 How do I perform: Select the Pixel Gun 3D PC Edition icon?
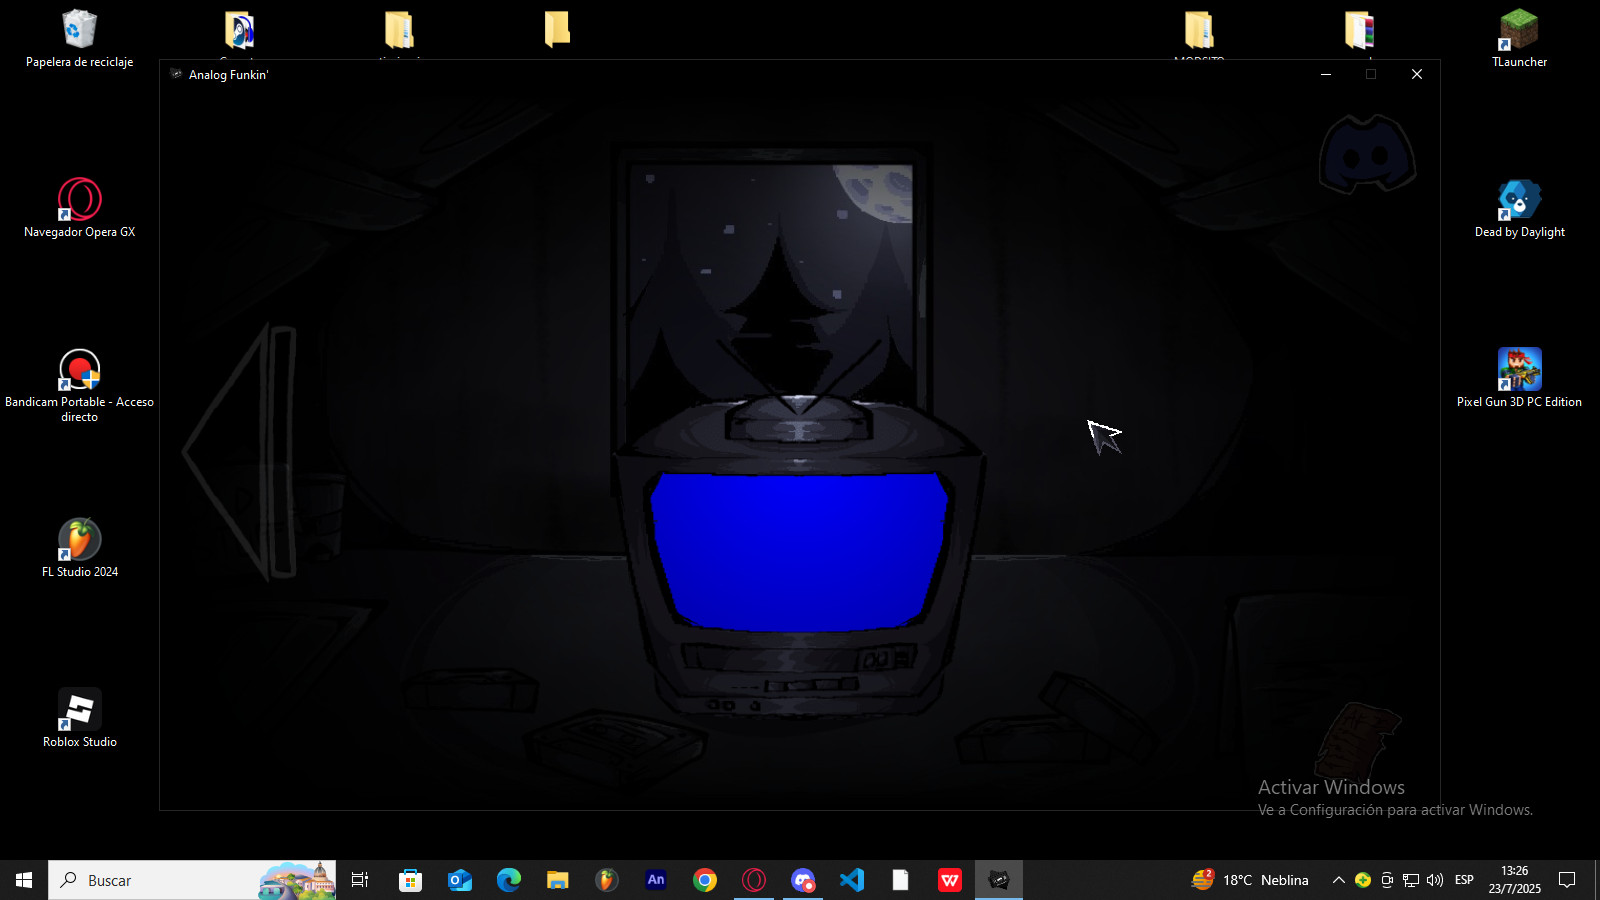click(x=1519, y=370)
